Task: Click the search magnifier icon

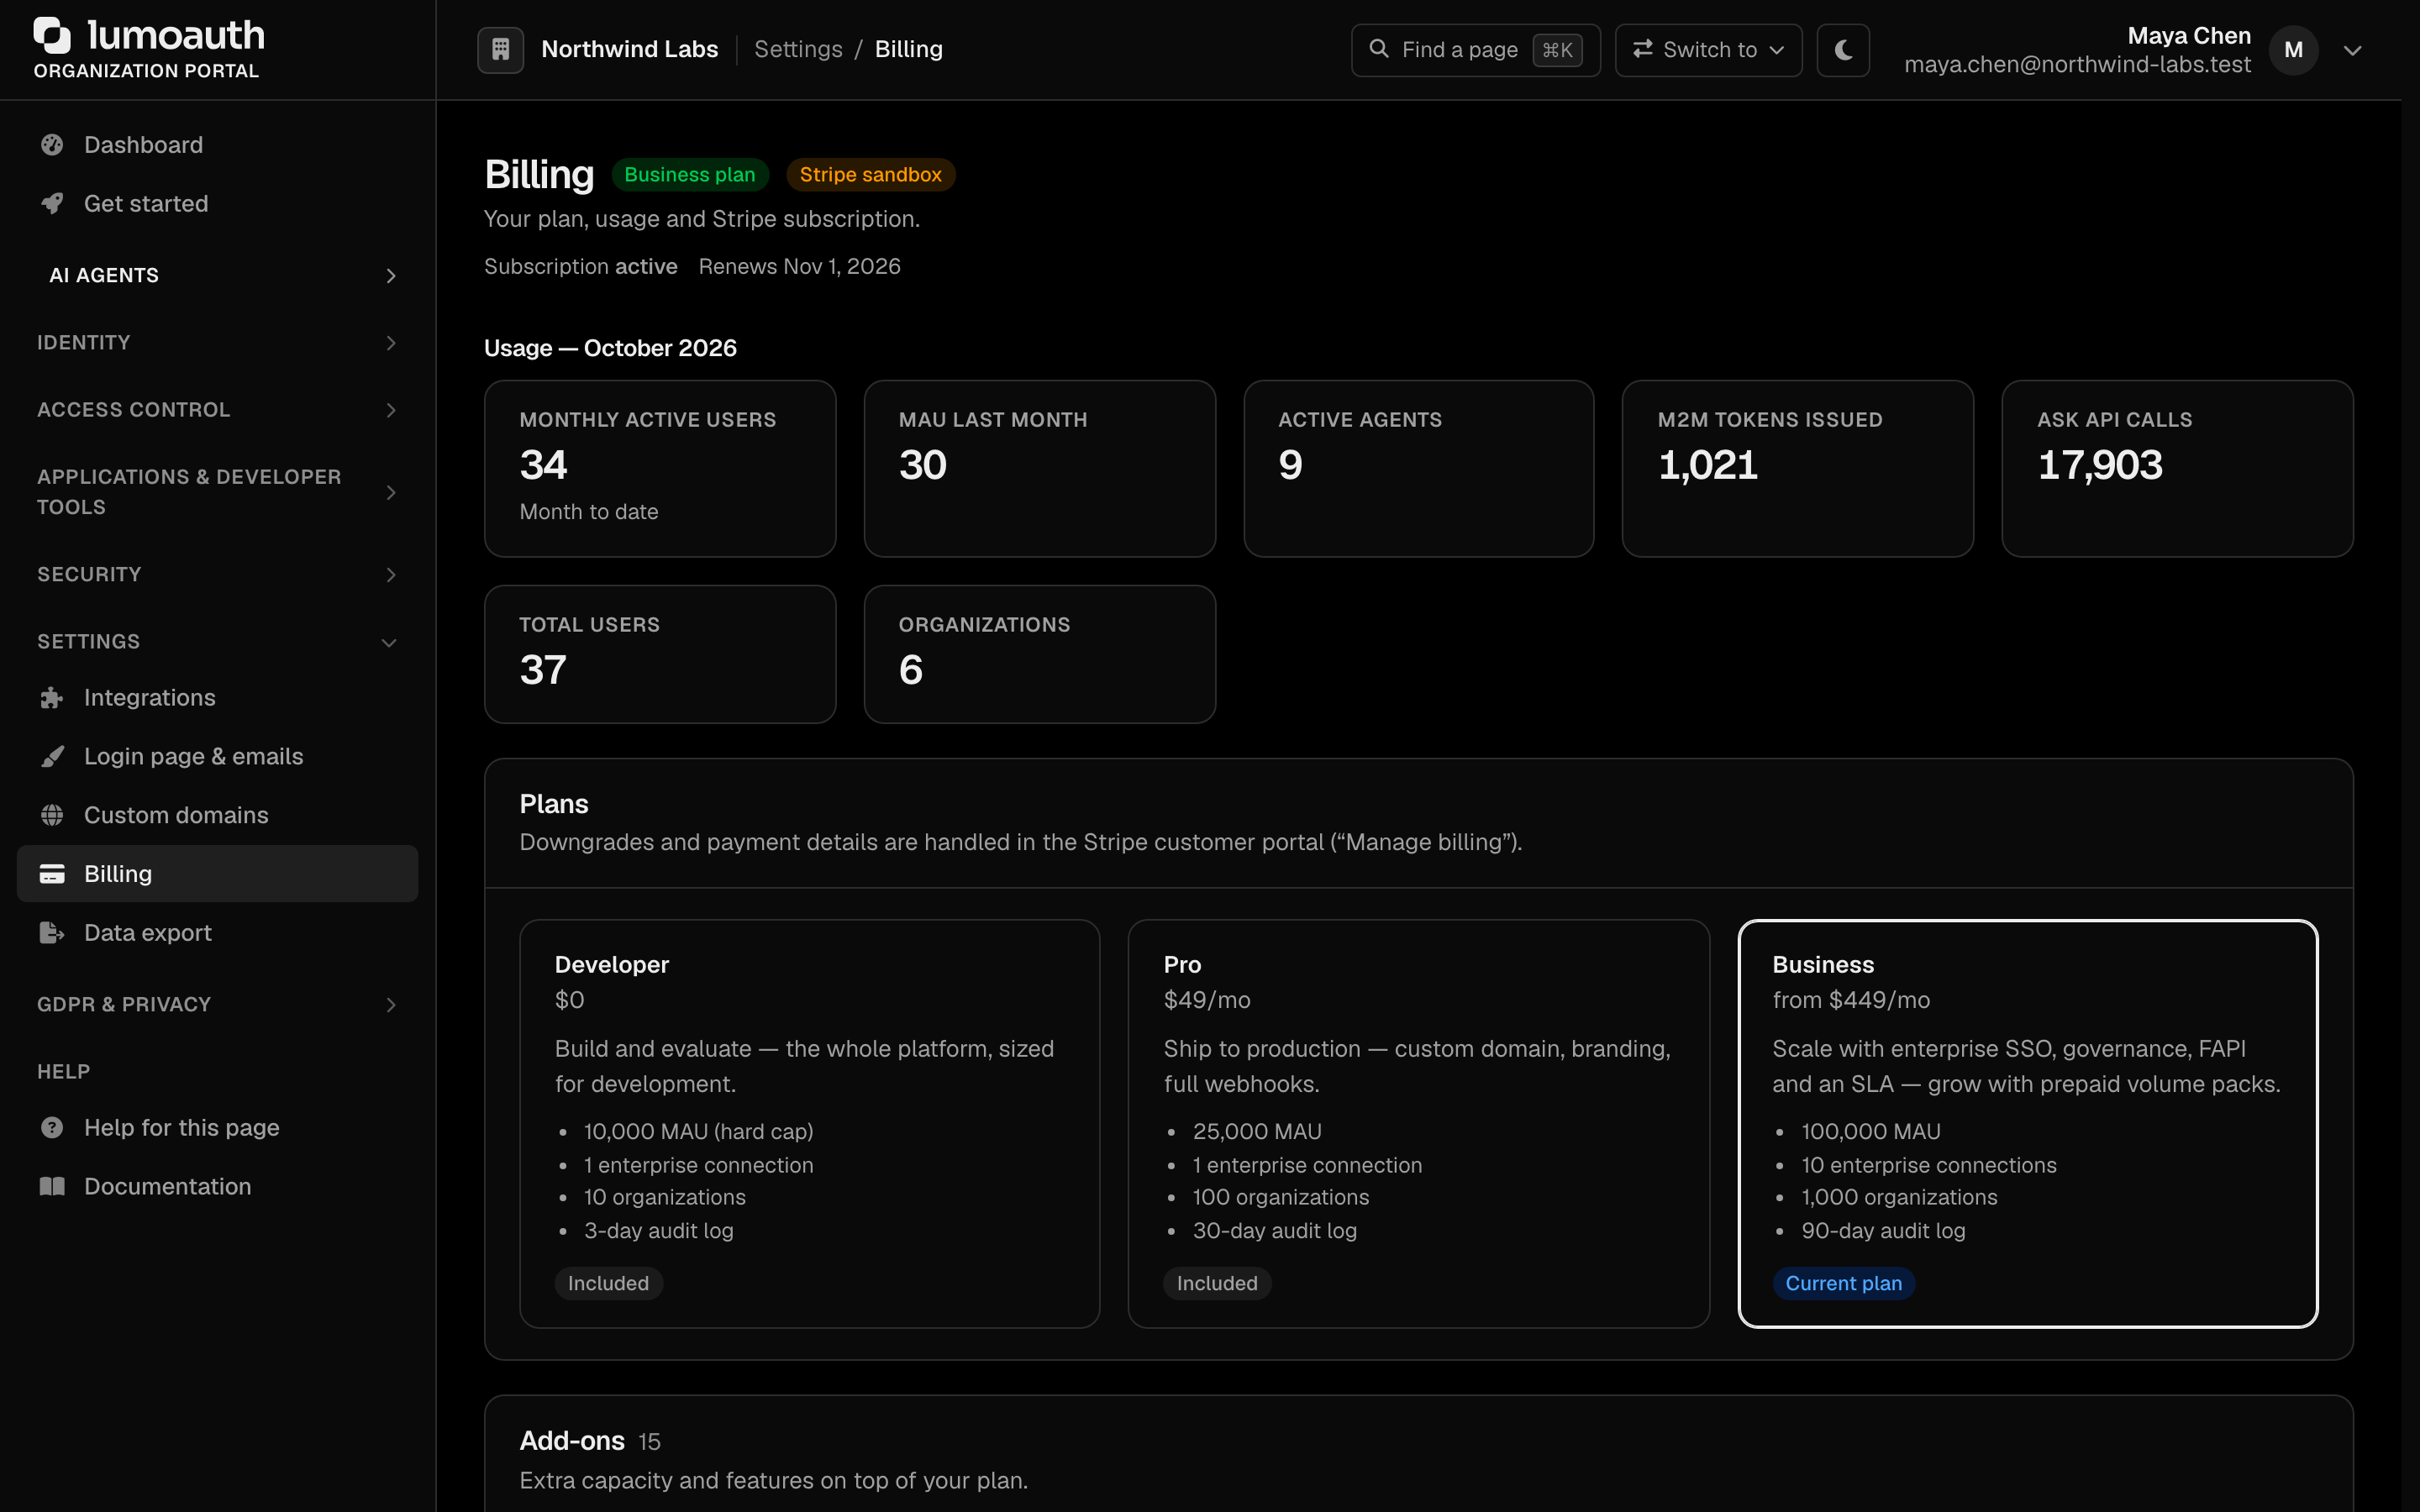Action: click(1379, 49)
